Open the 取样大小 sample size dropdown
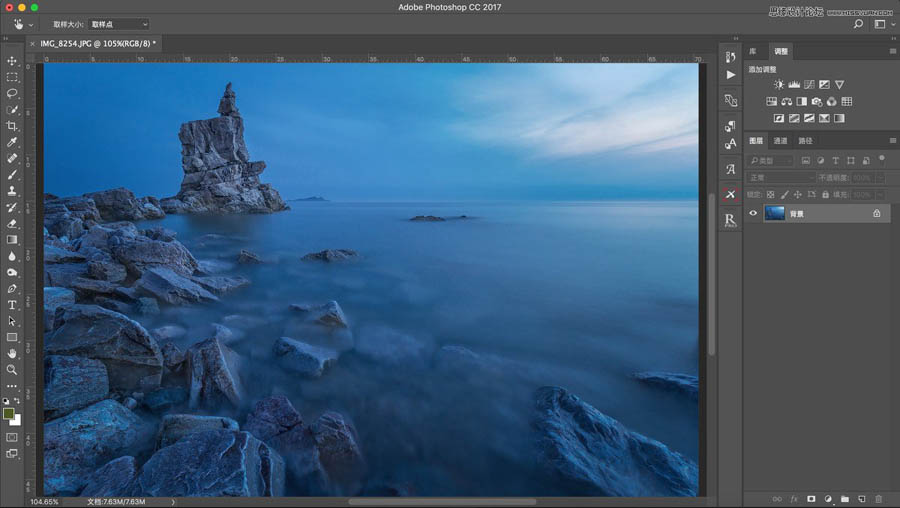The image size is (900, 508). 119,24
